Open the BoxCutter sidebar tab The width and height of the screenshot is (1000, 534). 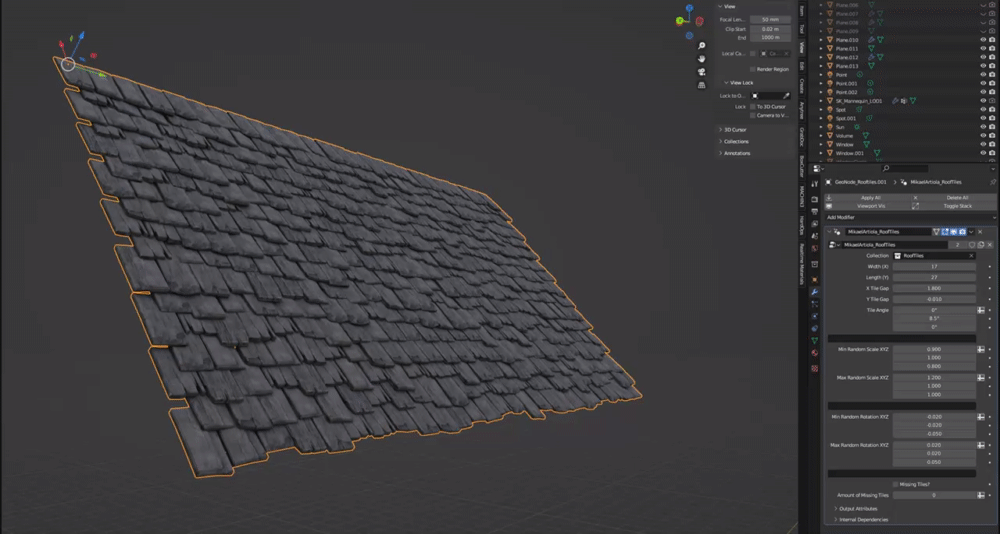click(x=802, y=165)
